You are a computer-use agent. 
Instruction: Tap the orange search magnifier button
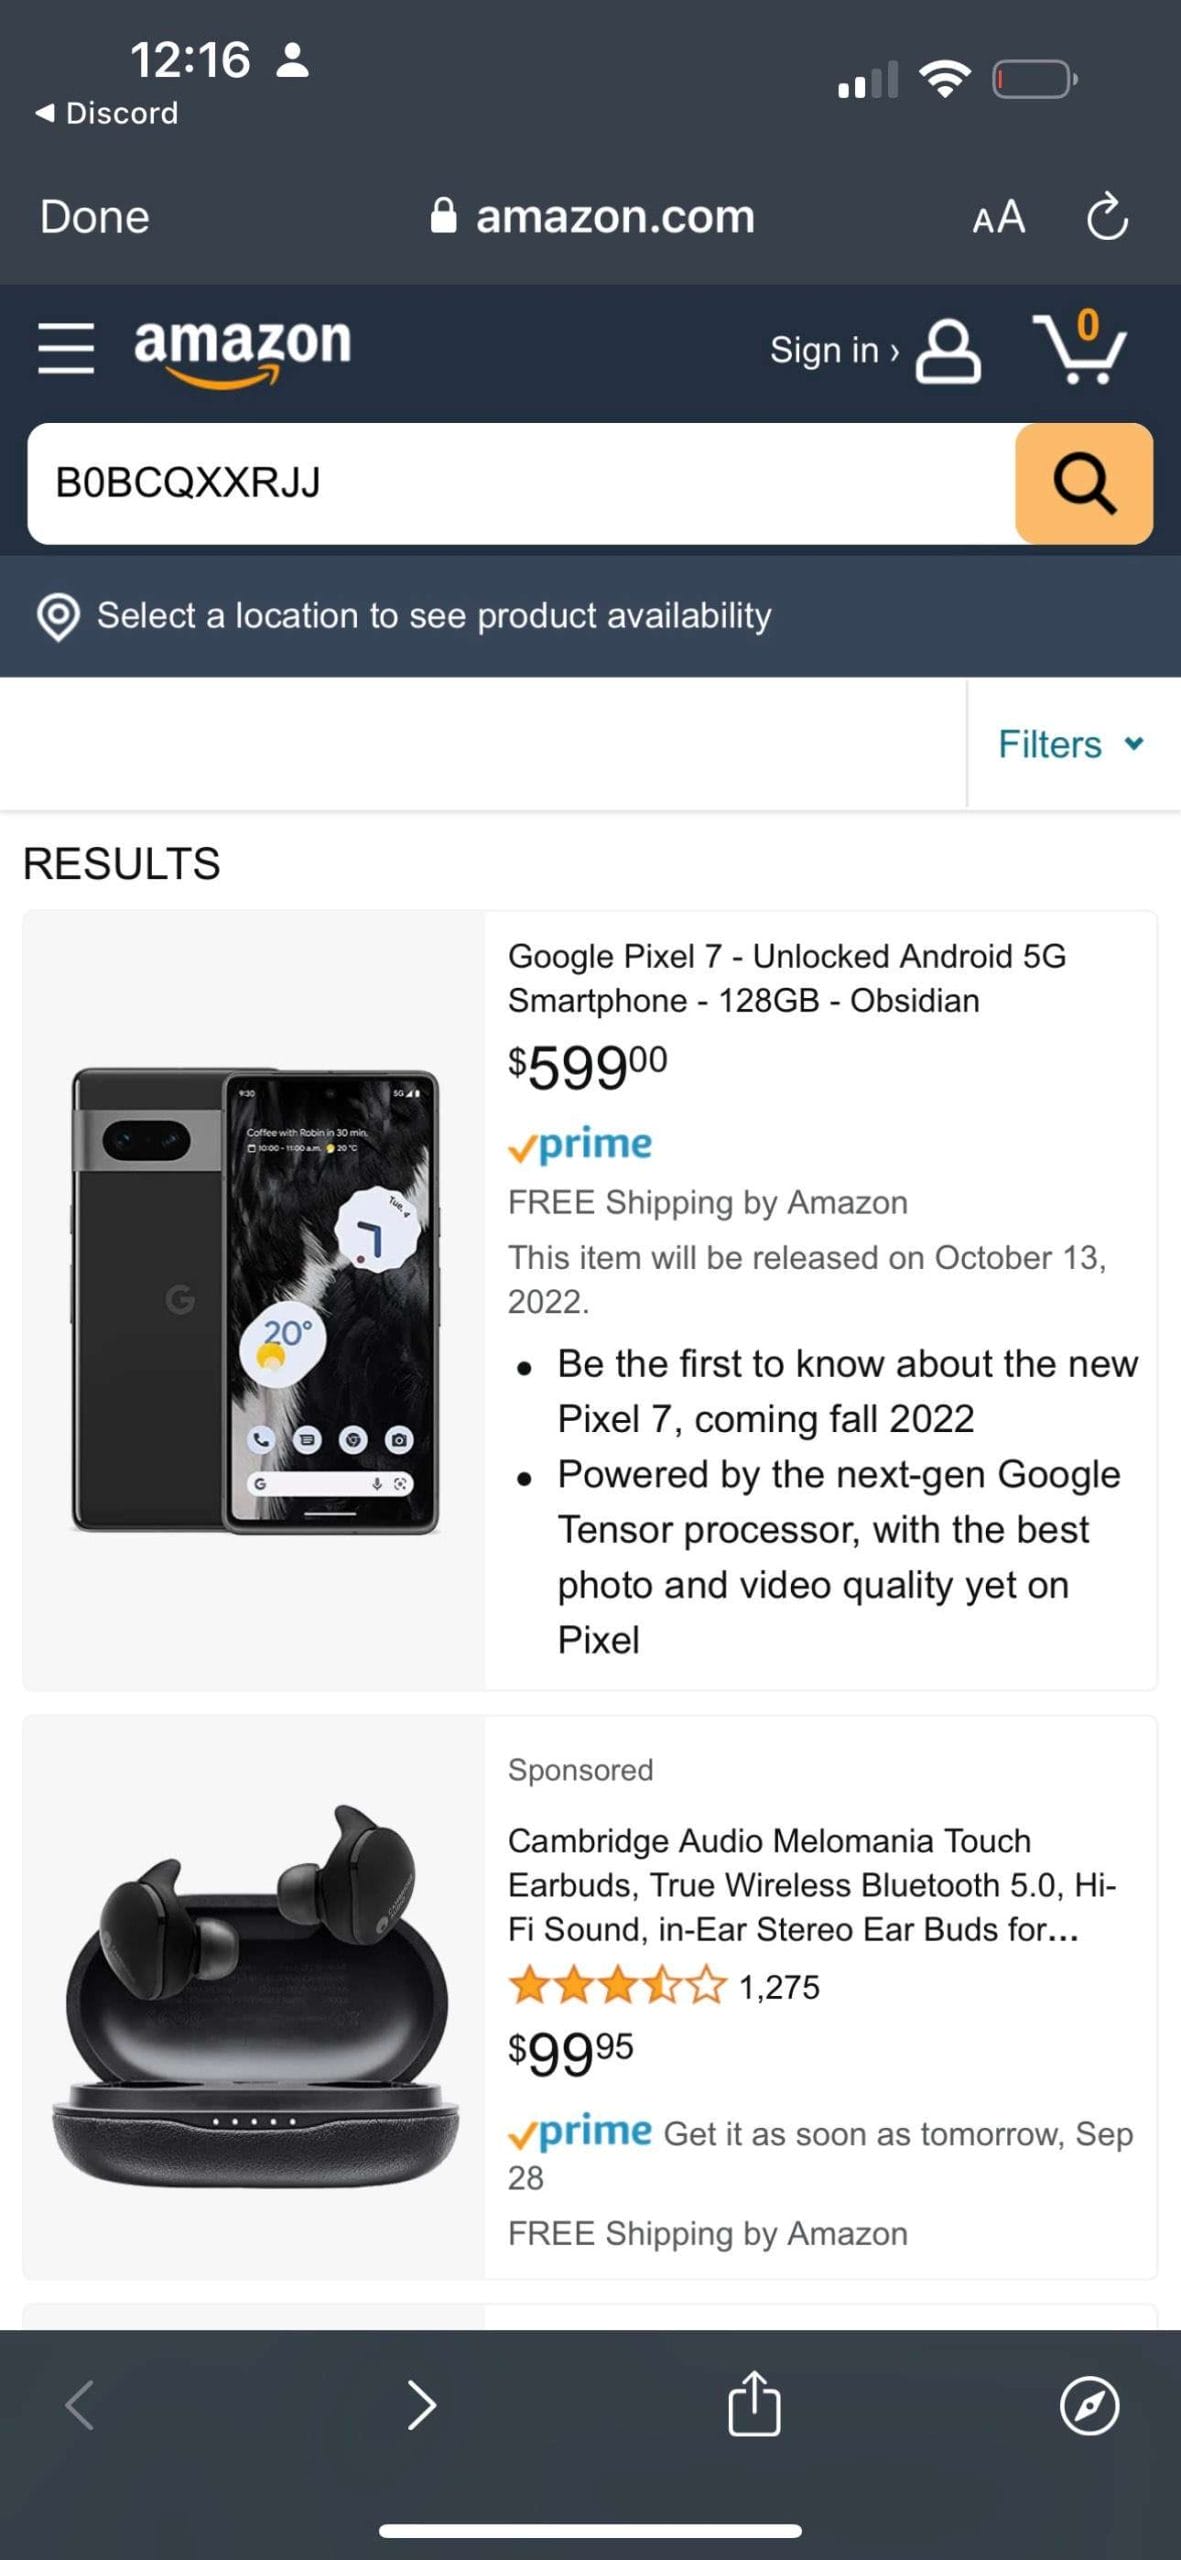(x=1083, y=484)
